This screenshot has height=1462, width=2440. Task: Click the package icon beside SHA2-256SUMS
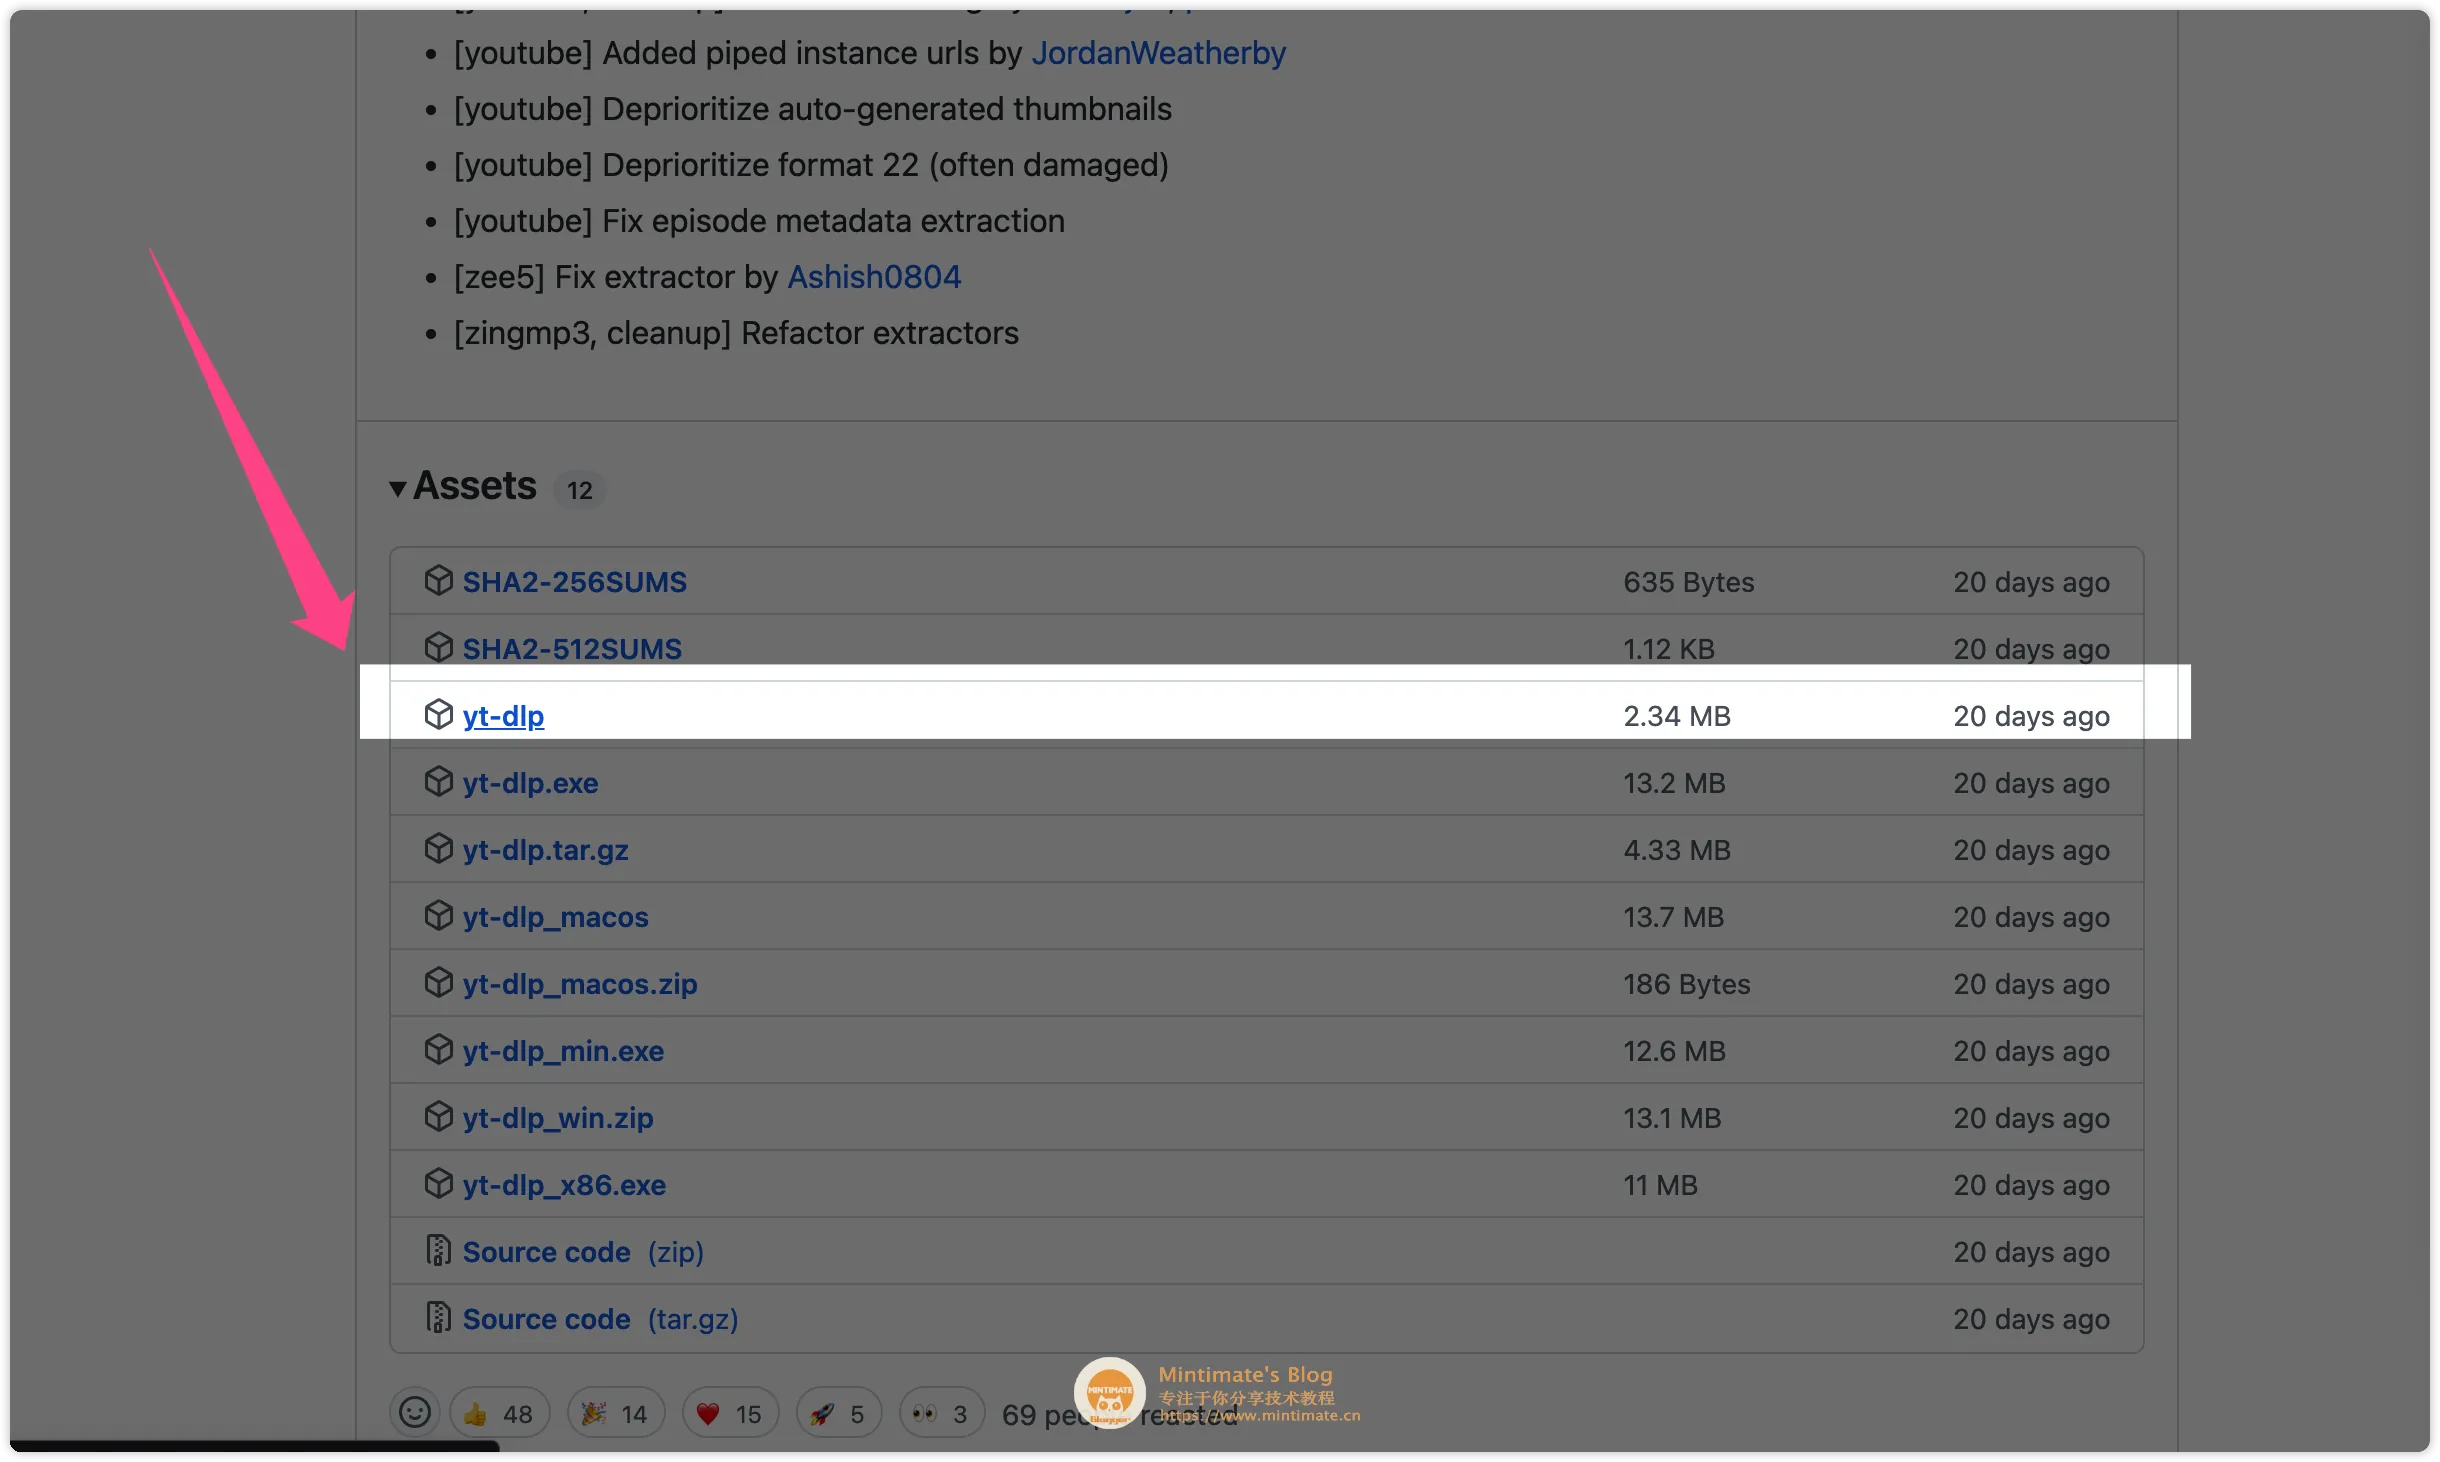pyautogui.click(x=438, y=581)
